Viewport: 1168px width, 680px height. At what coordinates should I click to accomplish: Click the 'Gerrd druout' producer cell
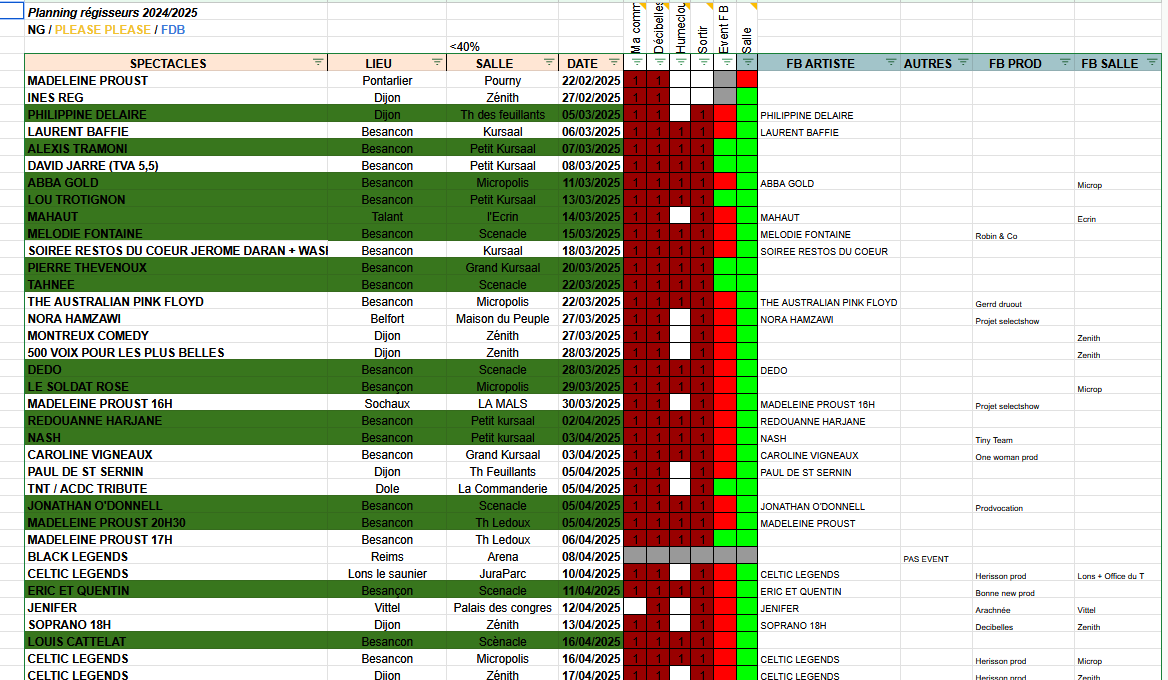tap(1023, 304)
